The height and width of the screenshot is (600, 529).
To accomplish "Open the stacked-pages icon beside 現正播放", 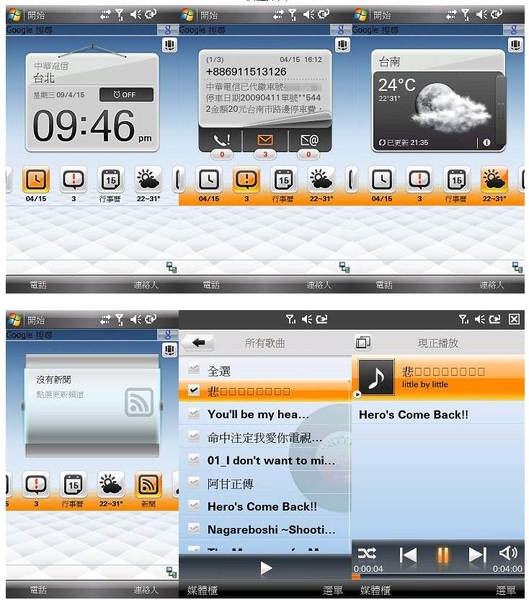I will pos(363,342).
